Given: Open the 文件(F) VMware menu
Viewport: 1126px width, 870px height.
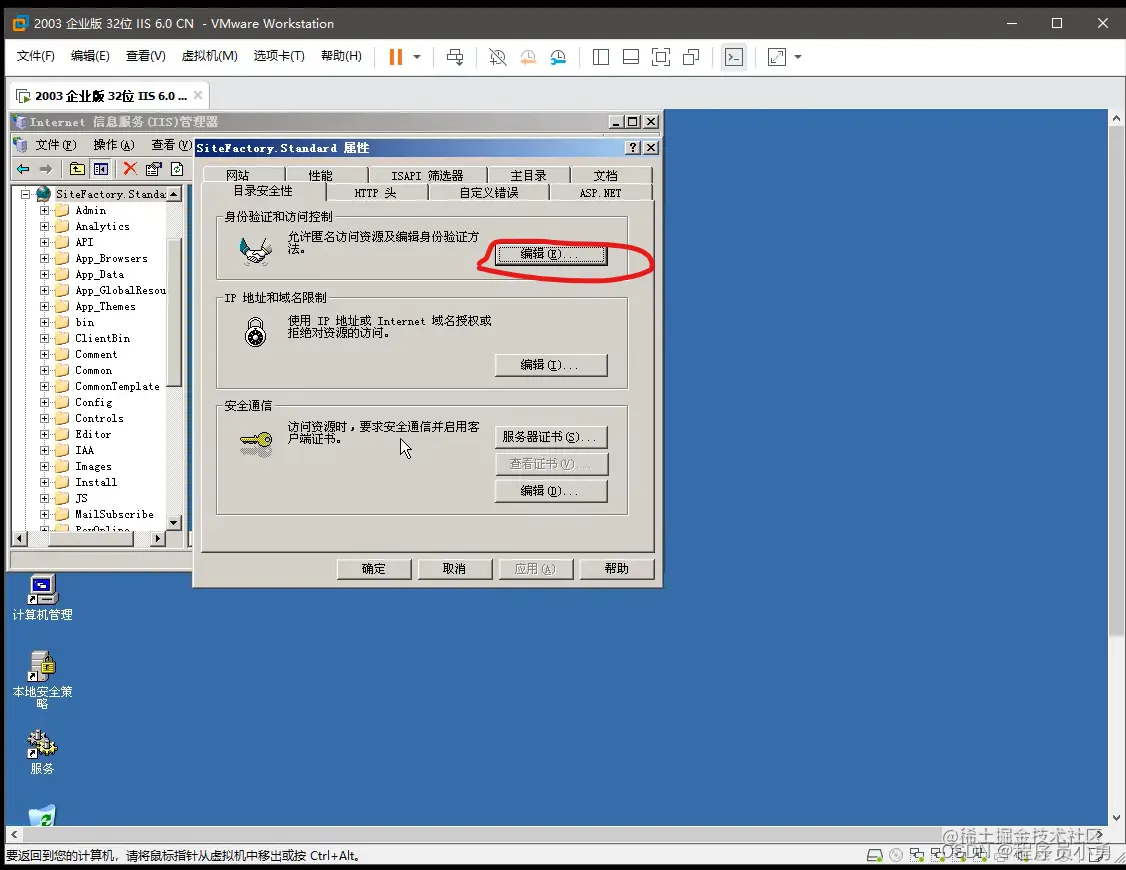Looking at the screenshot, I should tap(35, 56).
